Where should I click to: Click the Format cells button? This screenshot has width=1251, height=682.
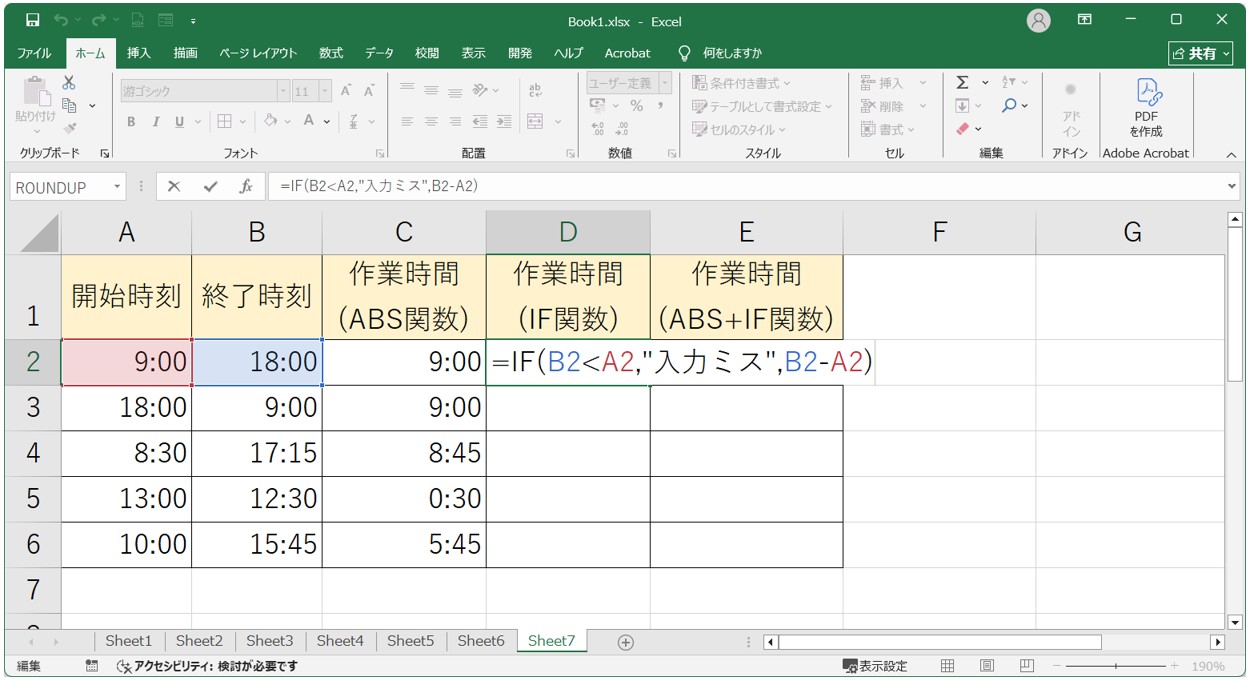(x=889, y=129)
